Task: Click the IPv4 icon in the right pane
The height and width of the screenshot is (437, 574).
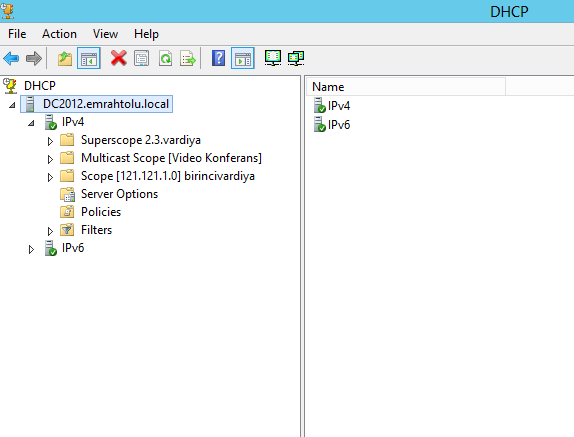Action: click(x=320, y=105)
